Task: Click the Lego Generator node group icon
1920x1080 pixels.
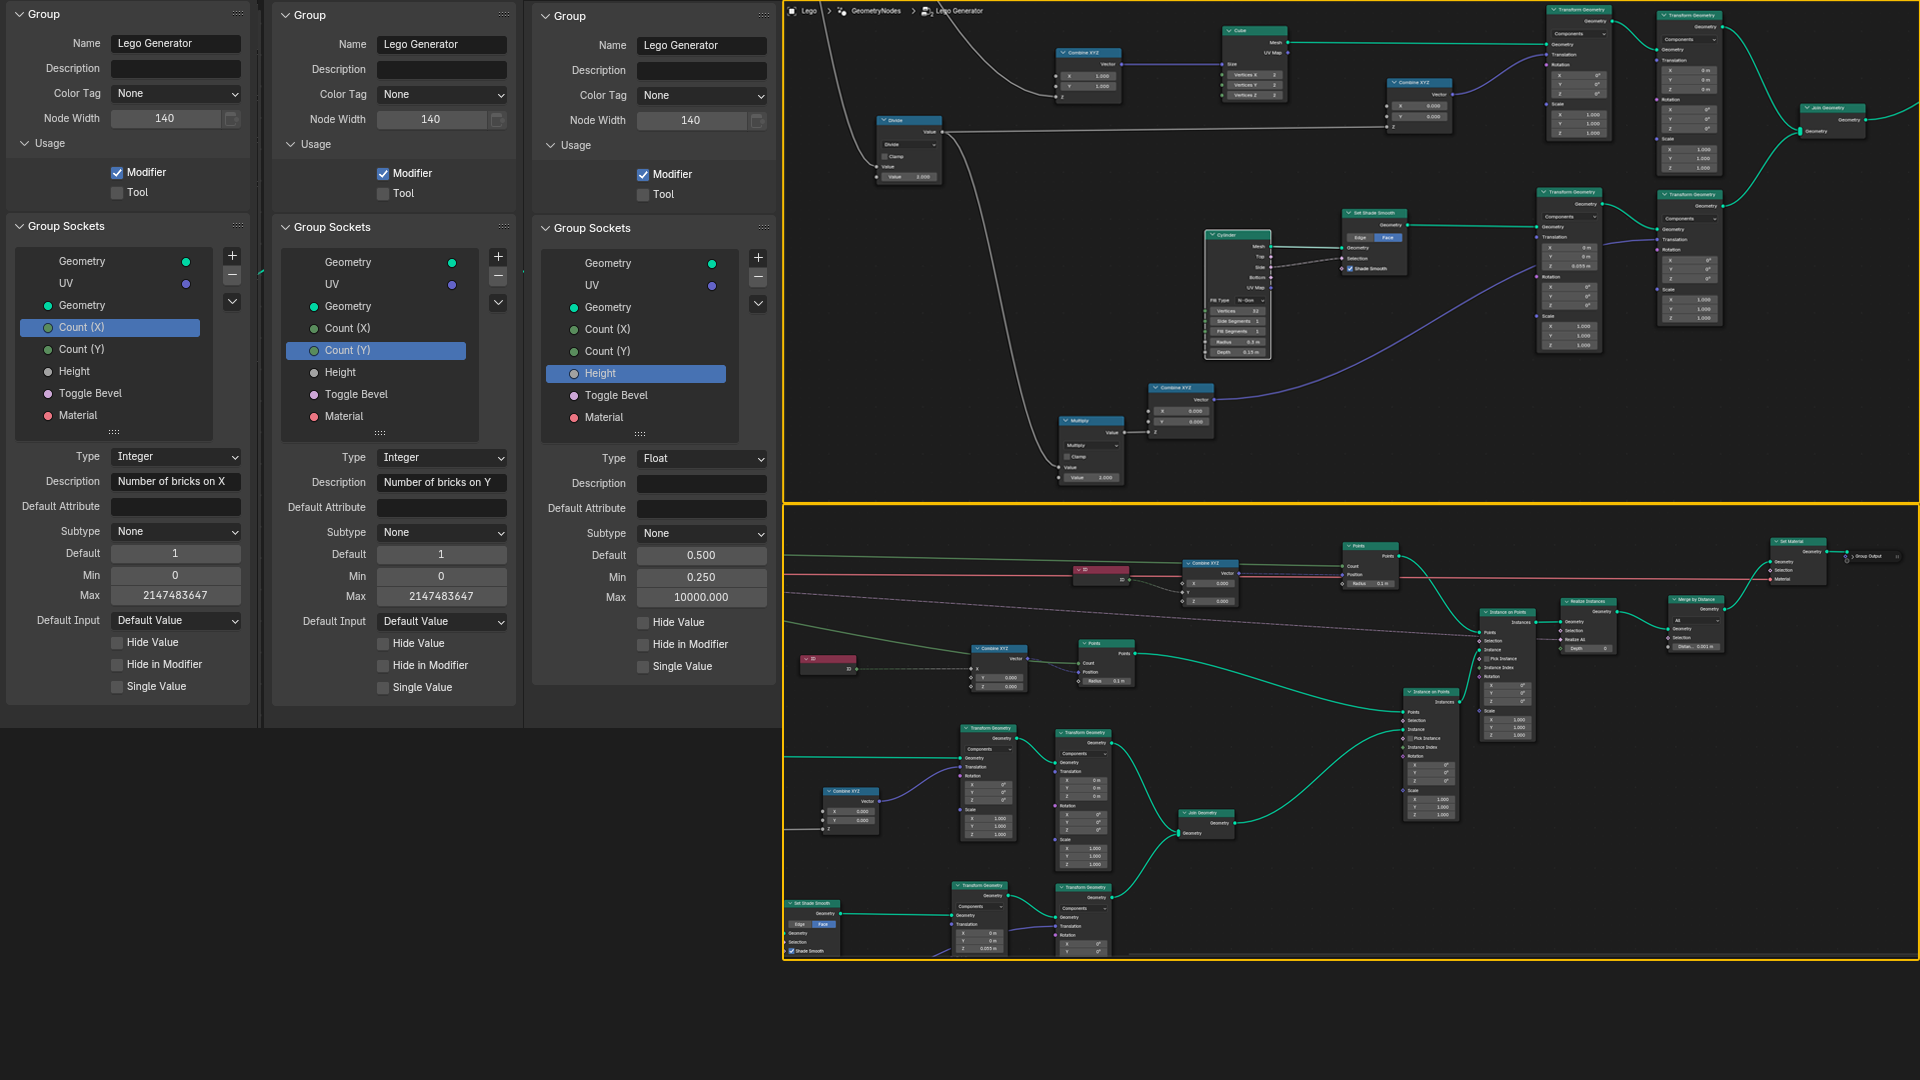Action: coord(927,11)
